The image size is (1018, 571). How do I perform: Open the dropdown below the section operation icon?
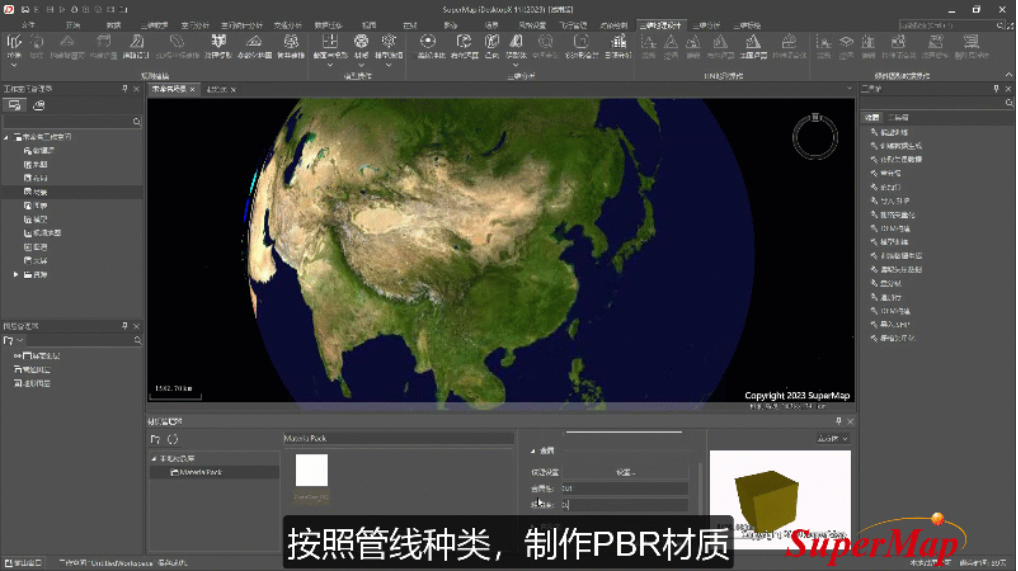coord(330,66)
